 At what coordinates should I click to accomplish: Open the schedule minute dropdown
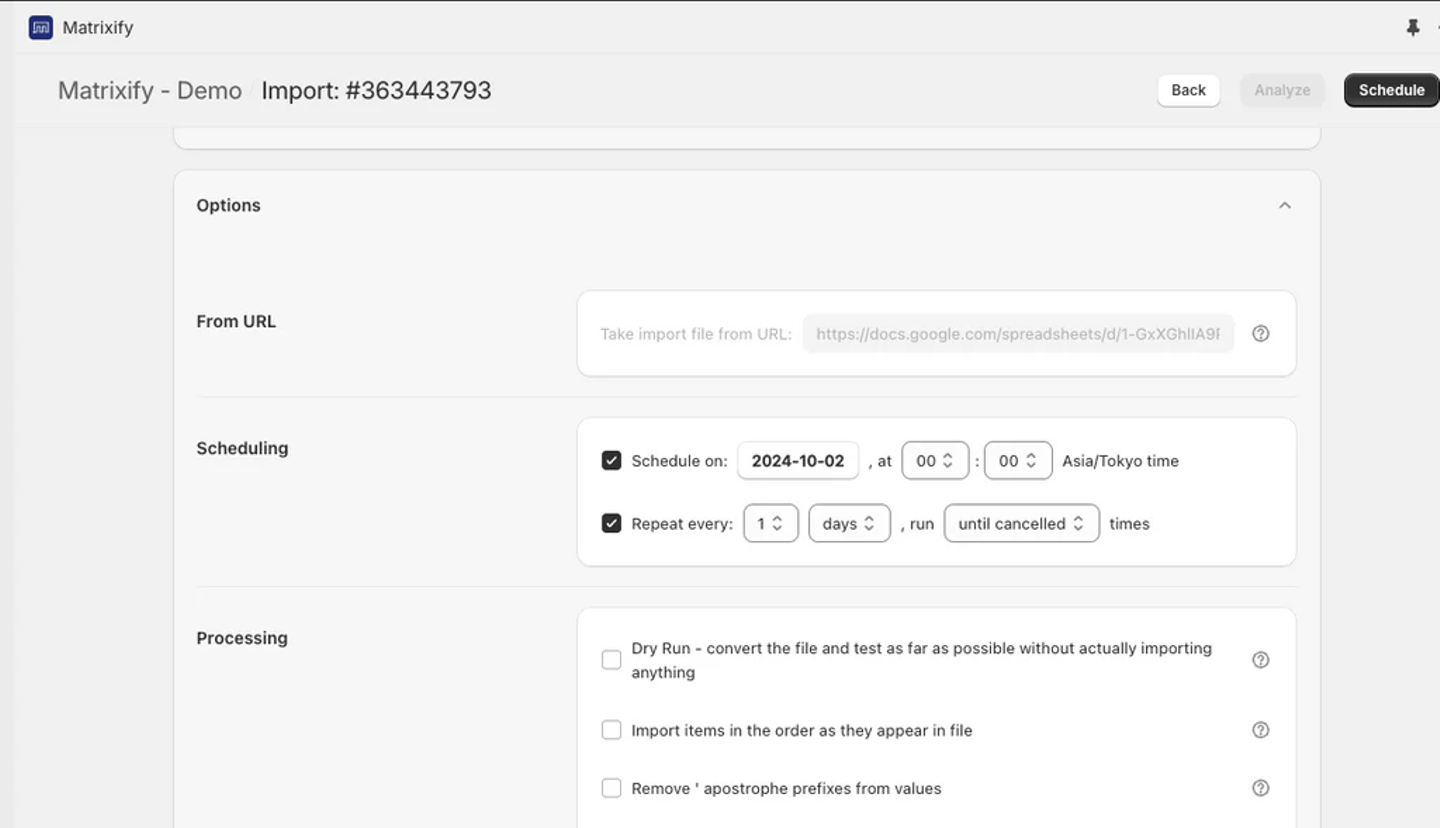(1018, 461)
